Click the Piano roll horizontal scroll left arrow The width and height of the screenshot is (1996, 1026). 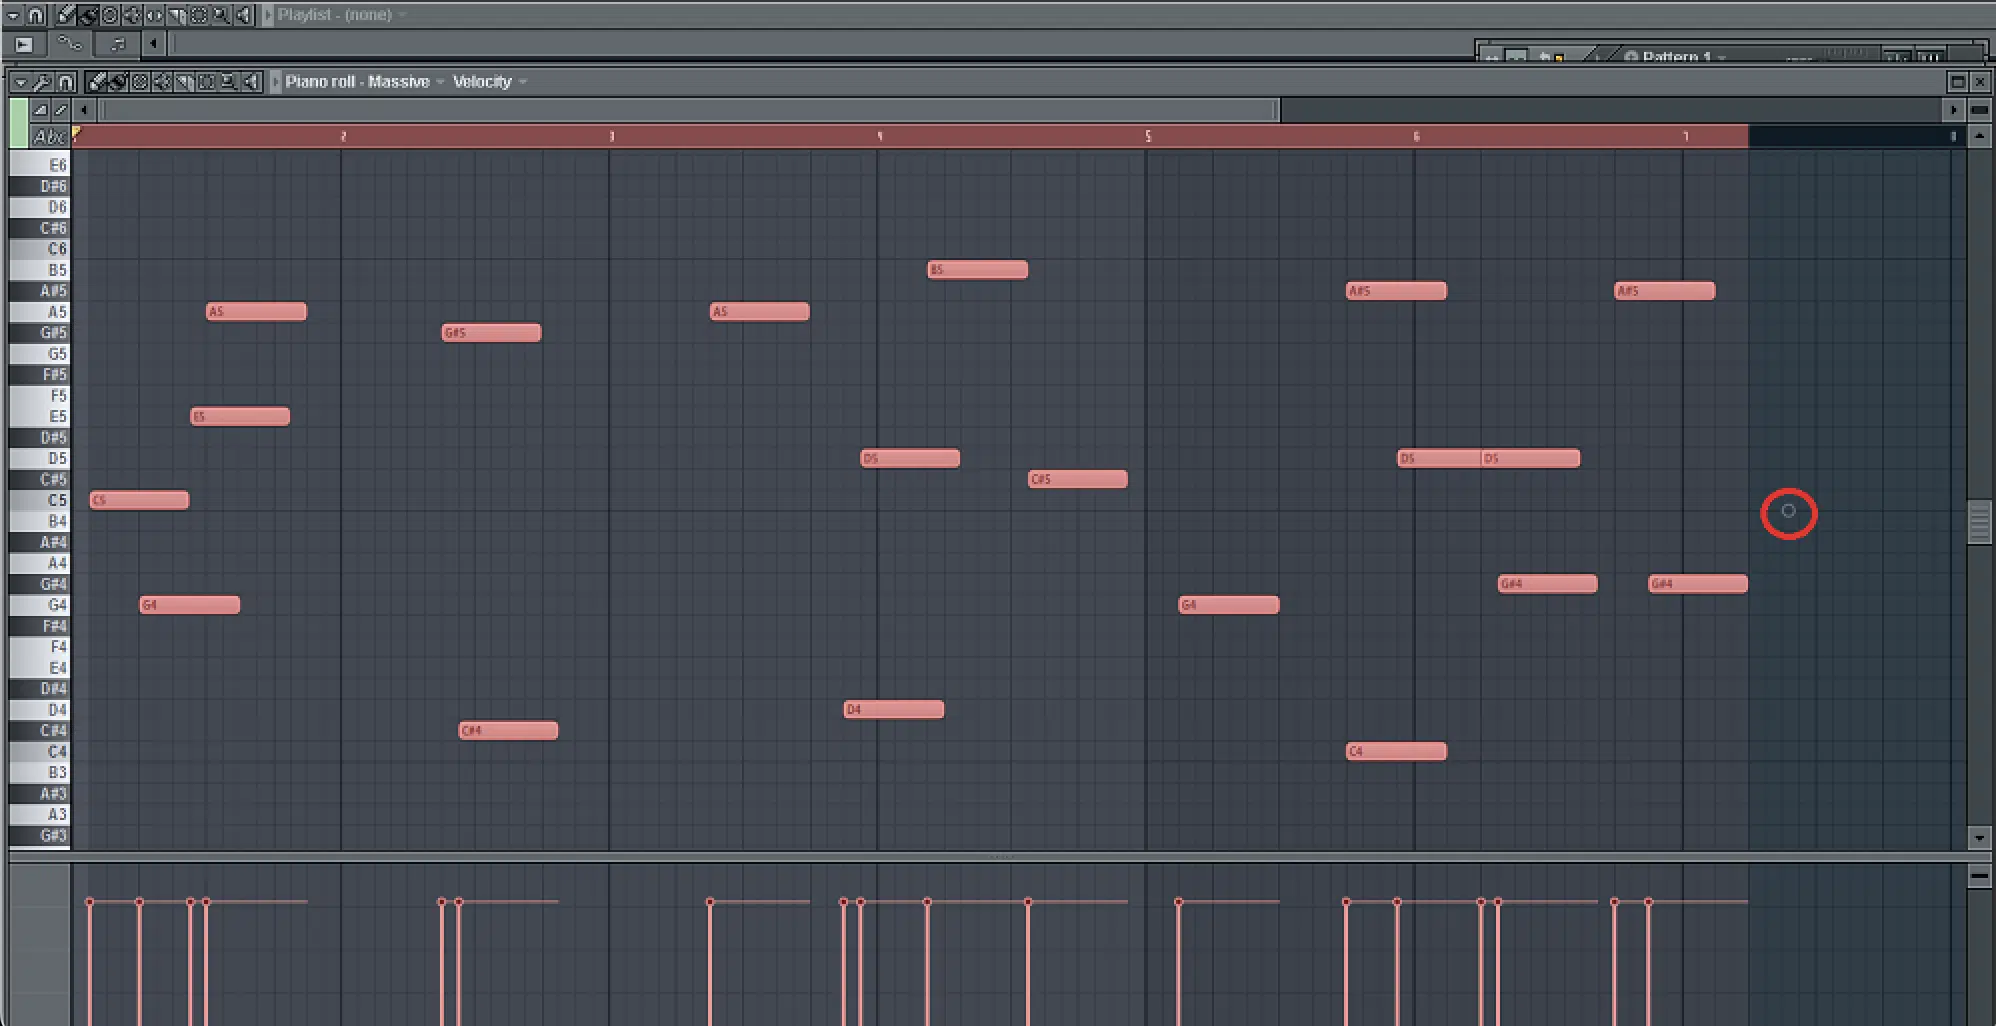[84, 110]
